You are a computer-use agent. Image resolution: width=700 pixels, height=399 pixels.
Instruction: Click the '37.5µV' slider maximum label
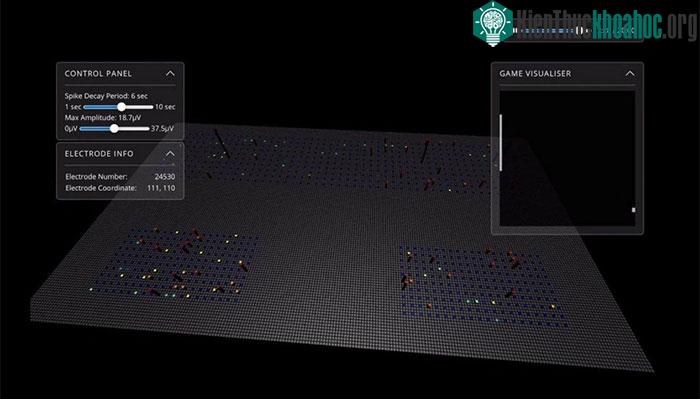(x=162, y=129)
